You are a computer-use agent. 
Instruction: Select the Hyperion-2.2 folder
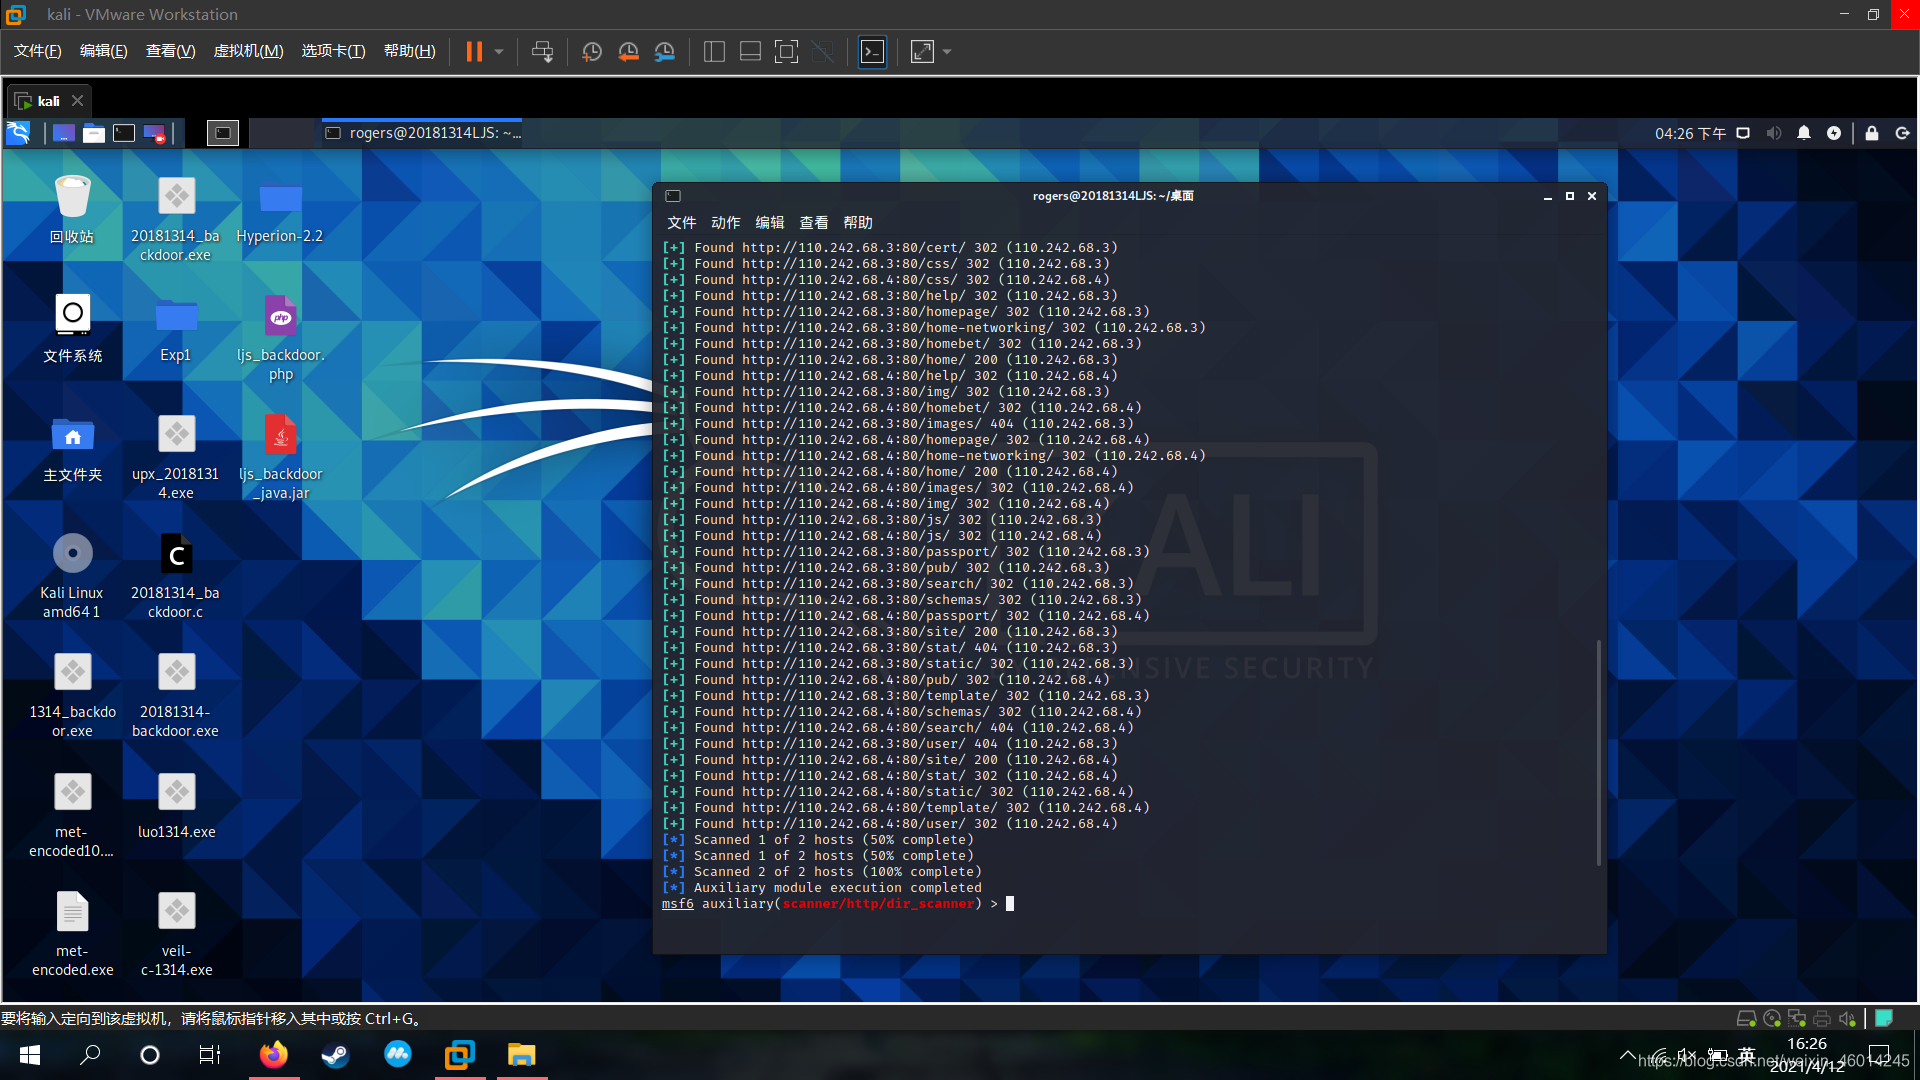click(x=280, y=209)
